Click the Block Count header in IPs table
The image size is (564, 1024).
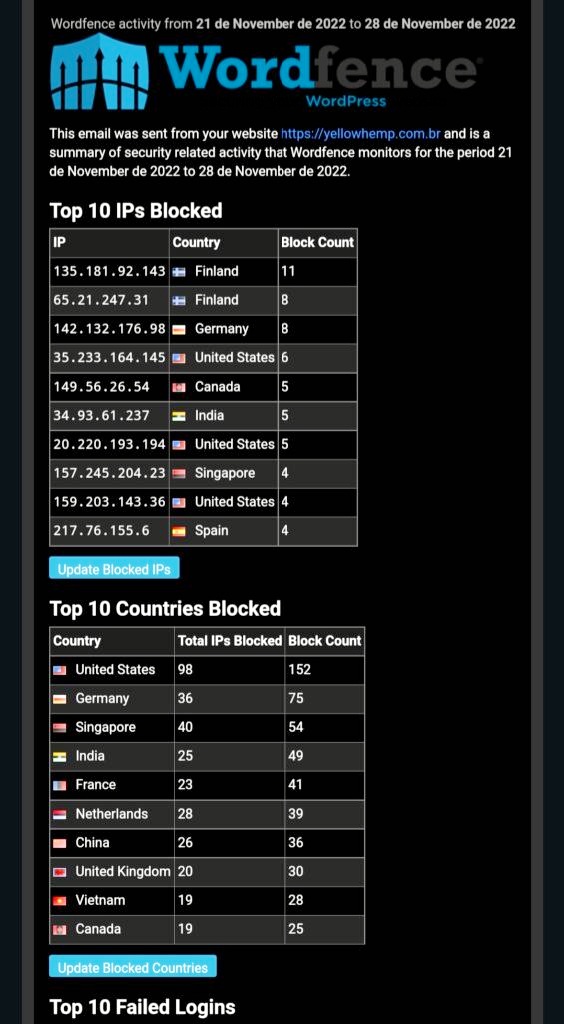pyautogui.click(x=317, y=242)
